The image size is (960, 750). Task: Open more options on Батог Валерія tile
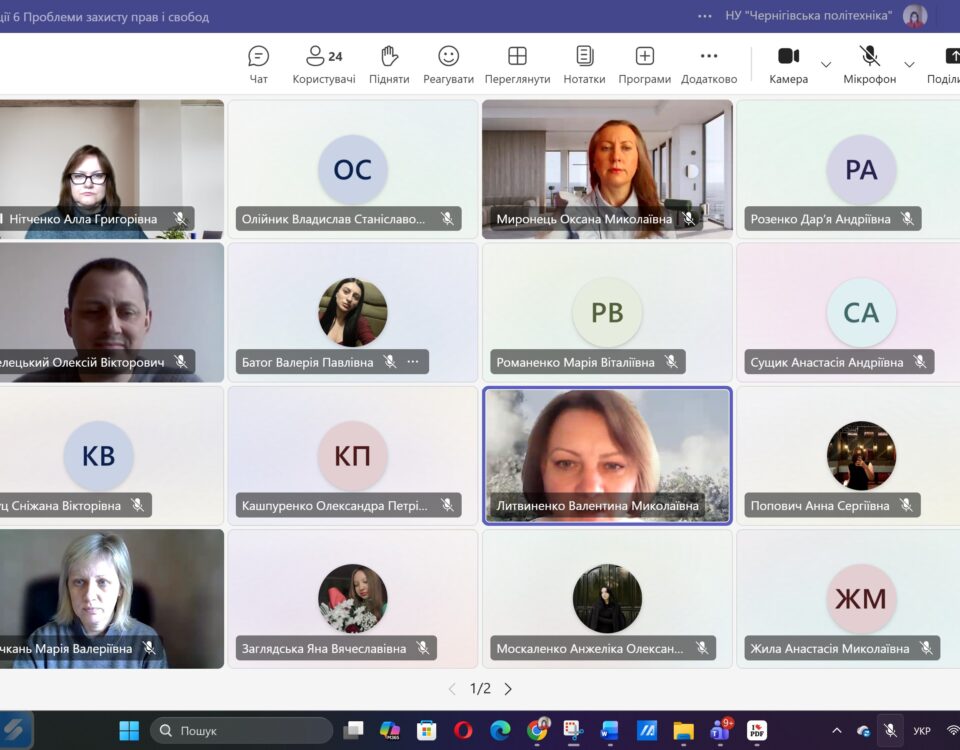tap(413, 362)
